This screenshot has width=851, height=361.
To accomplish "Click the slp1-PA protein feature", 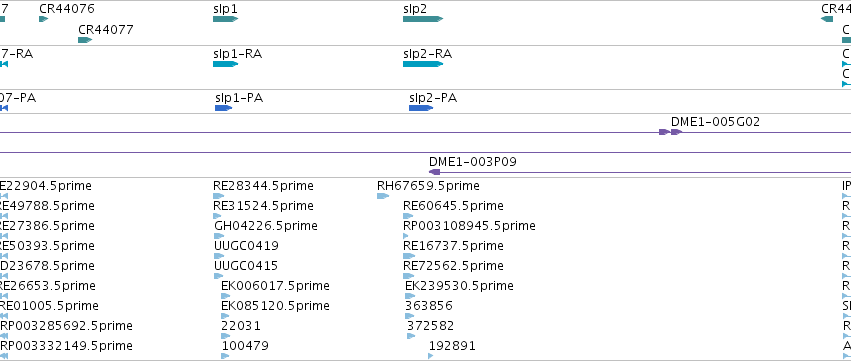I will (224, 108).
